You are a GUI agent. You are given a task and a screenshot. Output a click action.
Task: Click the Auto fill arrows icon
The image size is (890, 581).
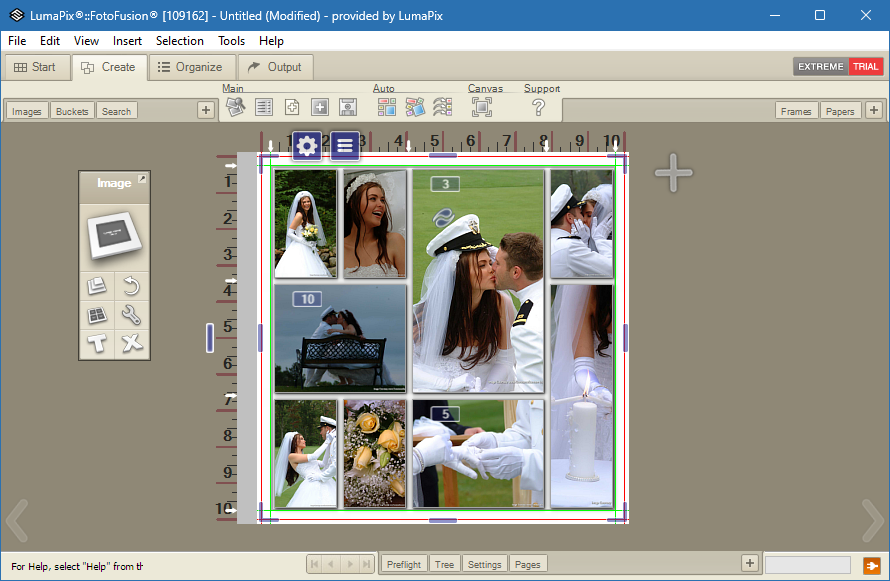click(x=443, y=107)
